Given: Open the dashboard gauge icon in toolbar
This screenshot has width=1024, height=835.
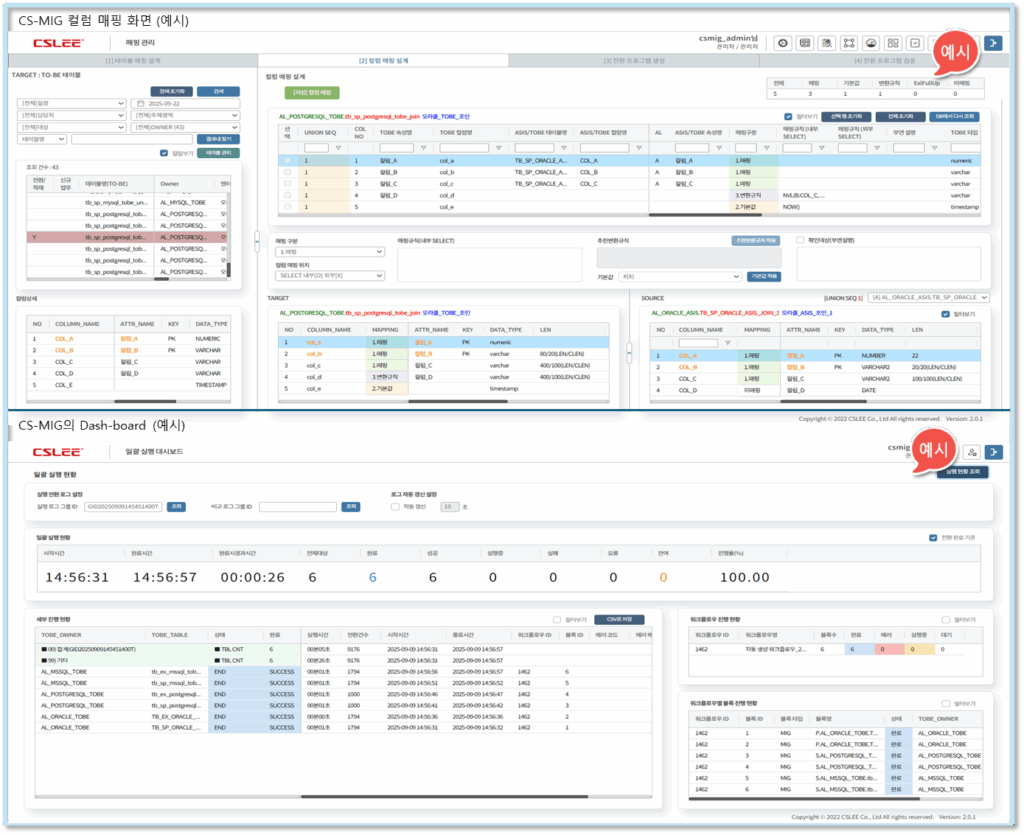Looking at the screenshot, I should [872, 43].
